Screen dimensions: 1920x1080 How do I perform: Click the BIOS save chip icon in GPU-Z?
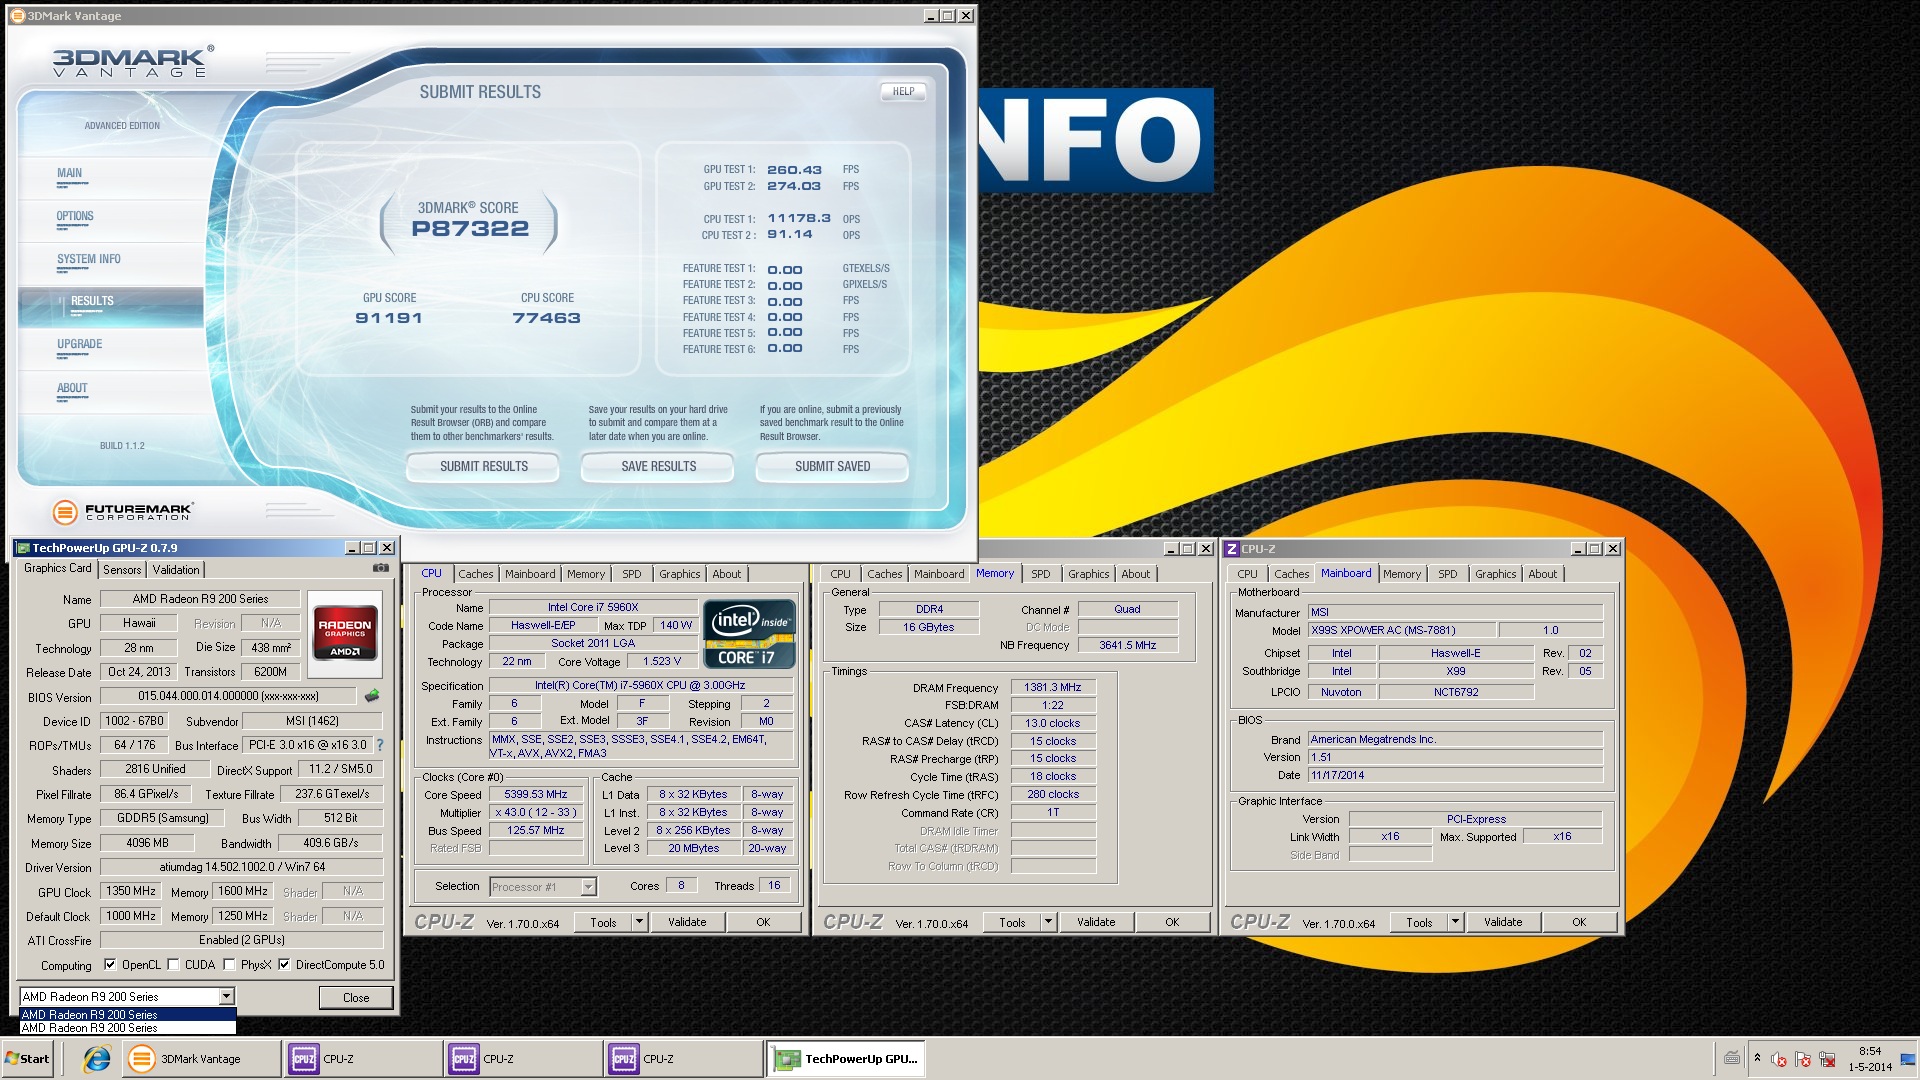click(x=372, y=695)
